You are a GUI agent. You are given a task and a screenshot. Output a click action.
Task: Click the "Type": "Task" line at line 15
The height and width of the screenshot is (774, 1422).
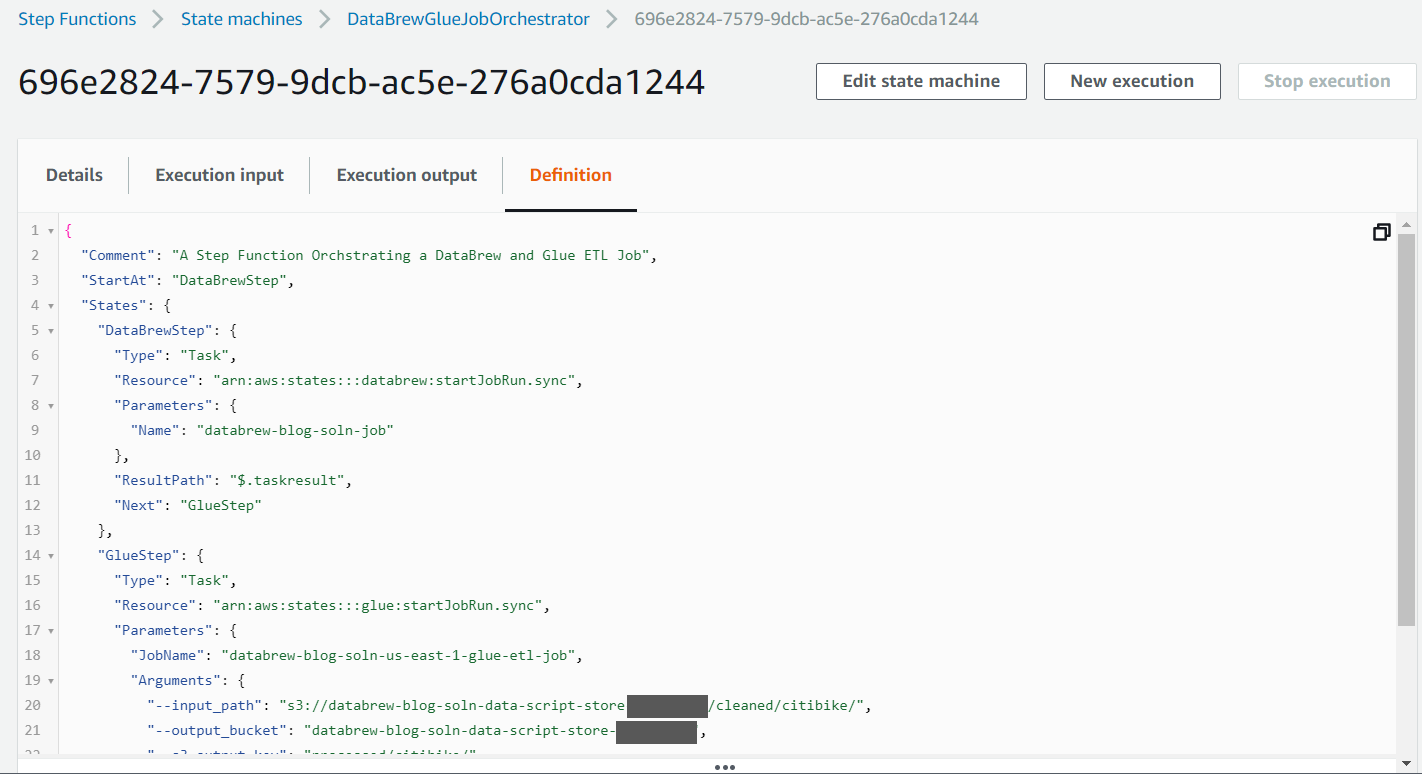[176, 580]
